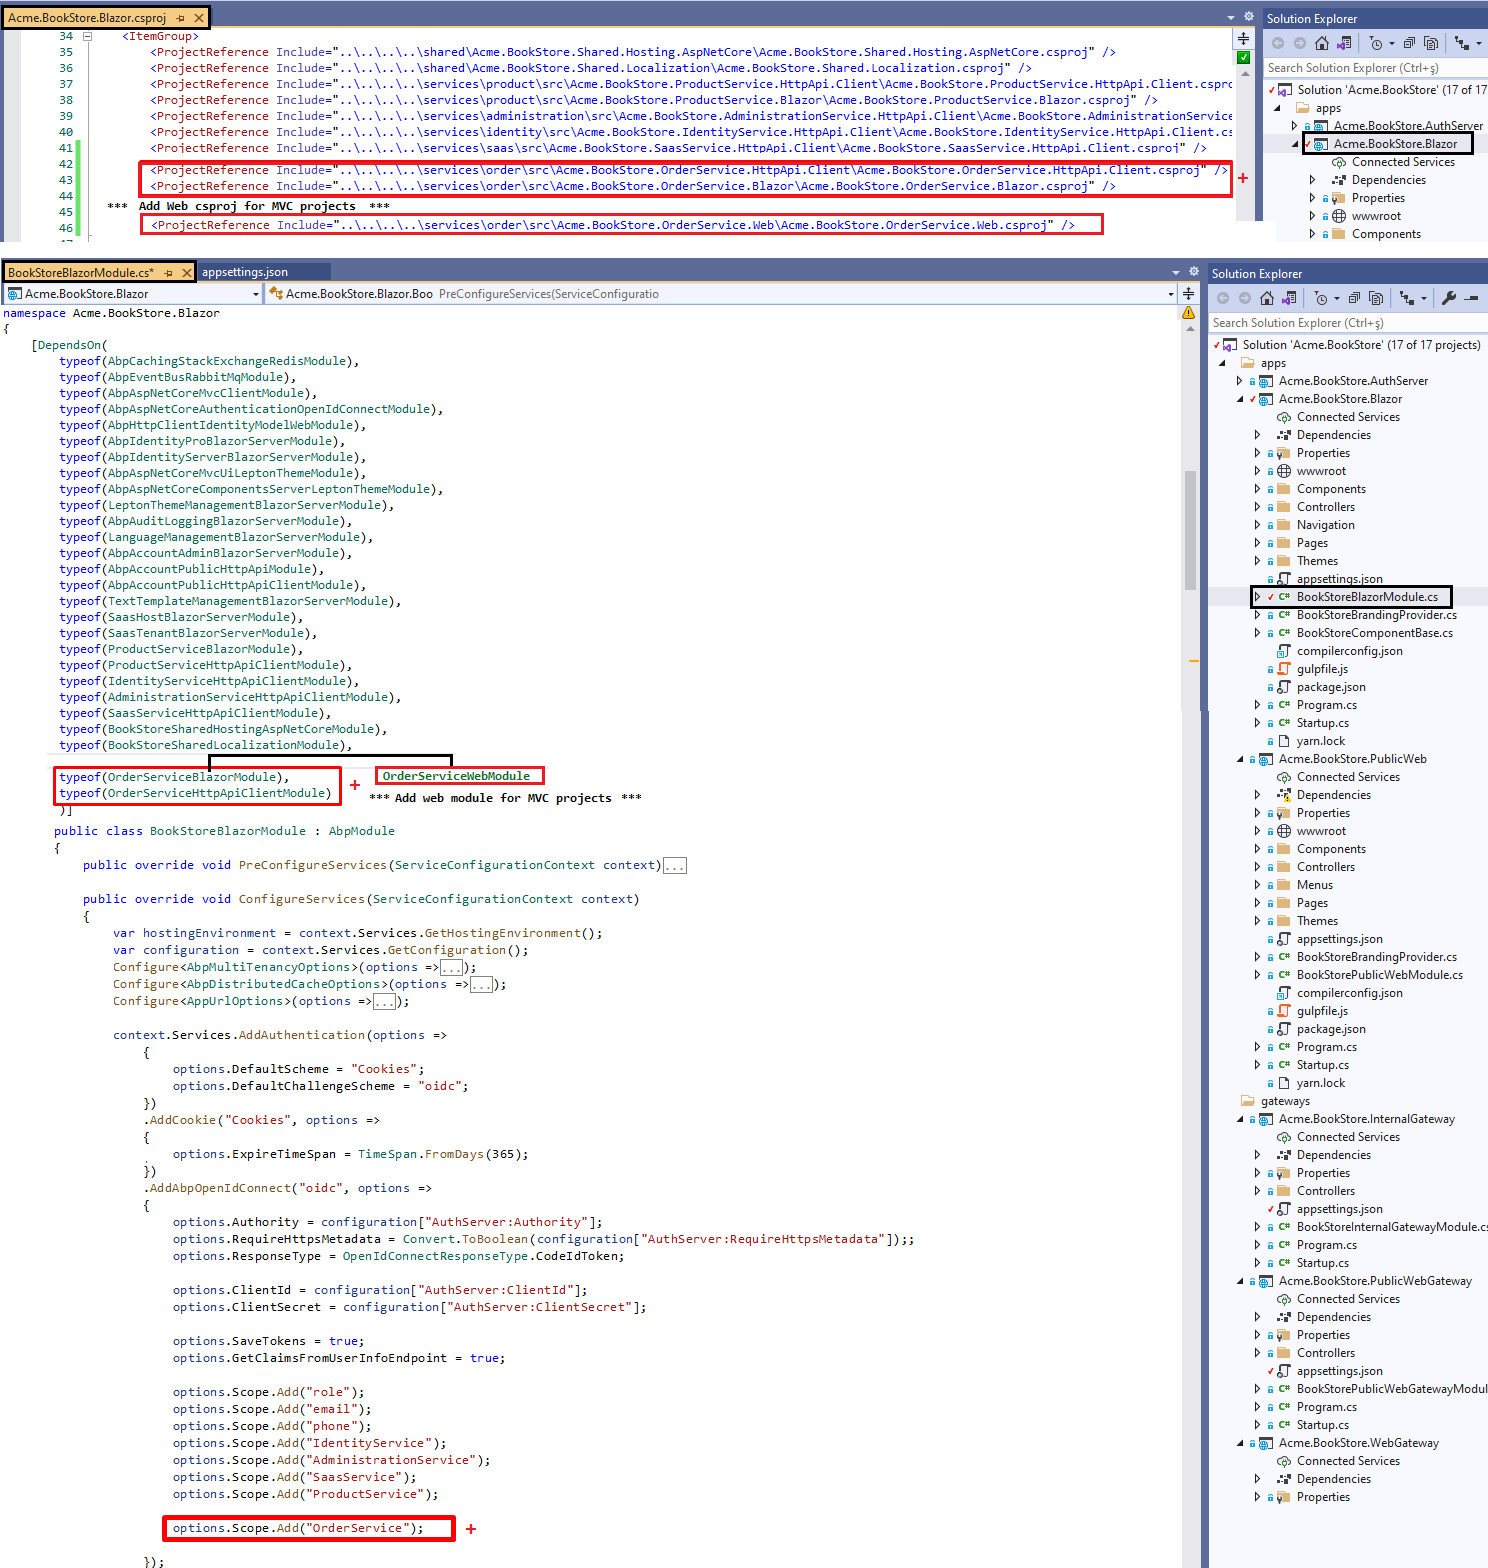Click the gear icon above BookStoreBlazorModule.cs editor
Image resolution: width=1488 pixels, height=1568 pixels.
1193,272
